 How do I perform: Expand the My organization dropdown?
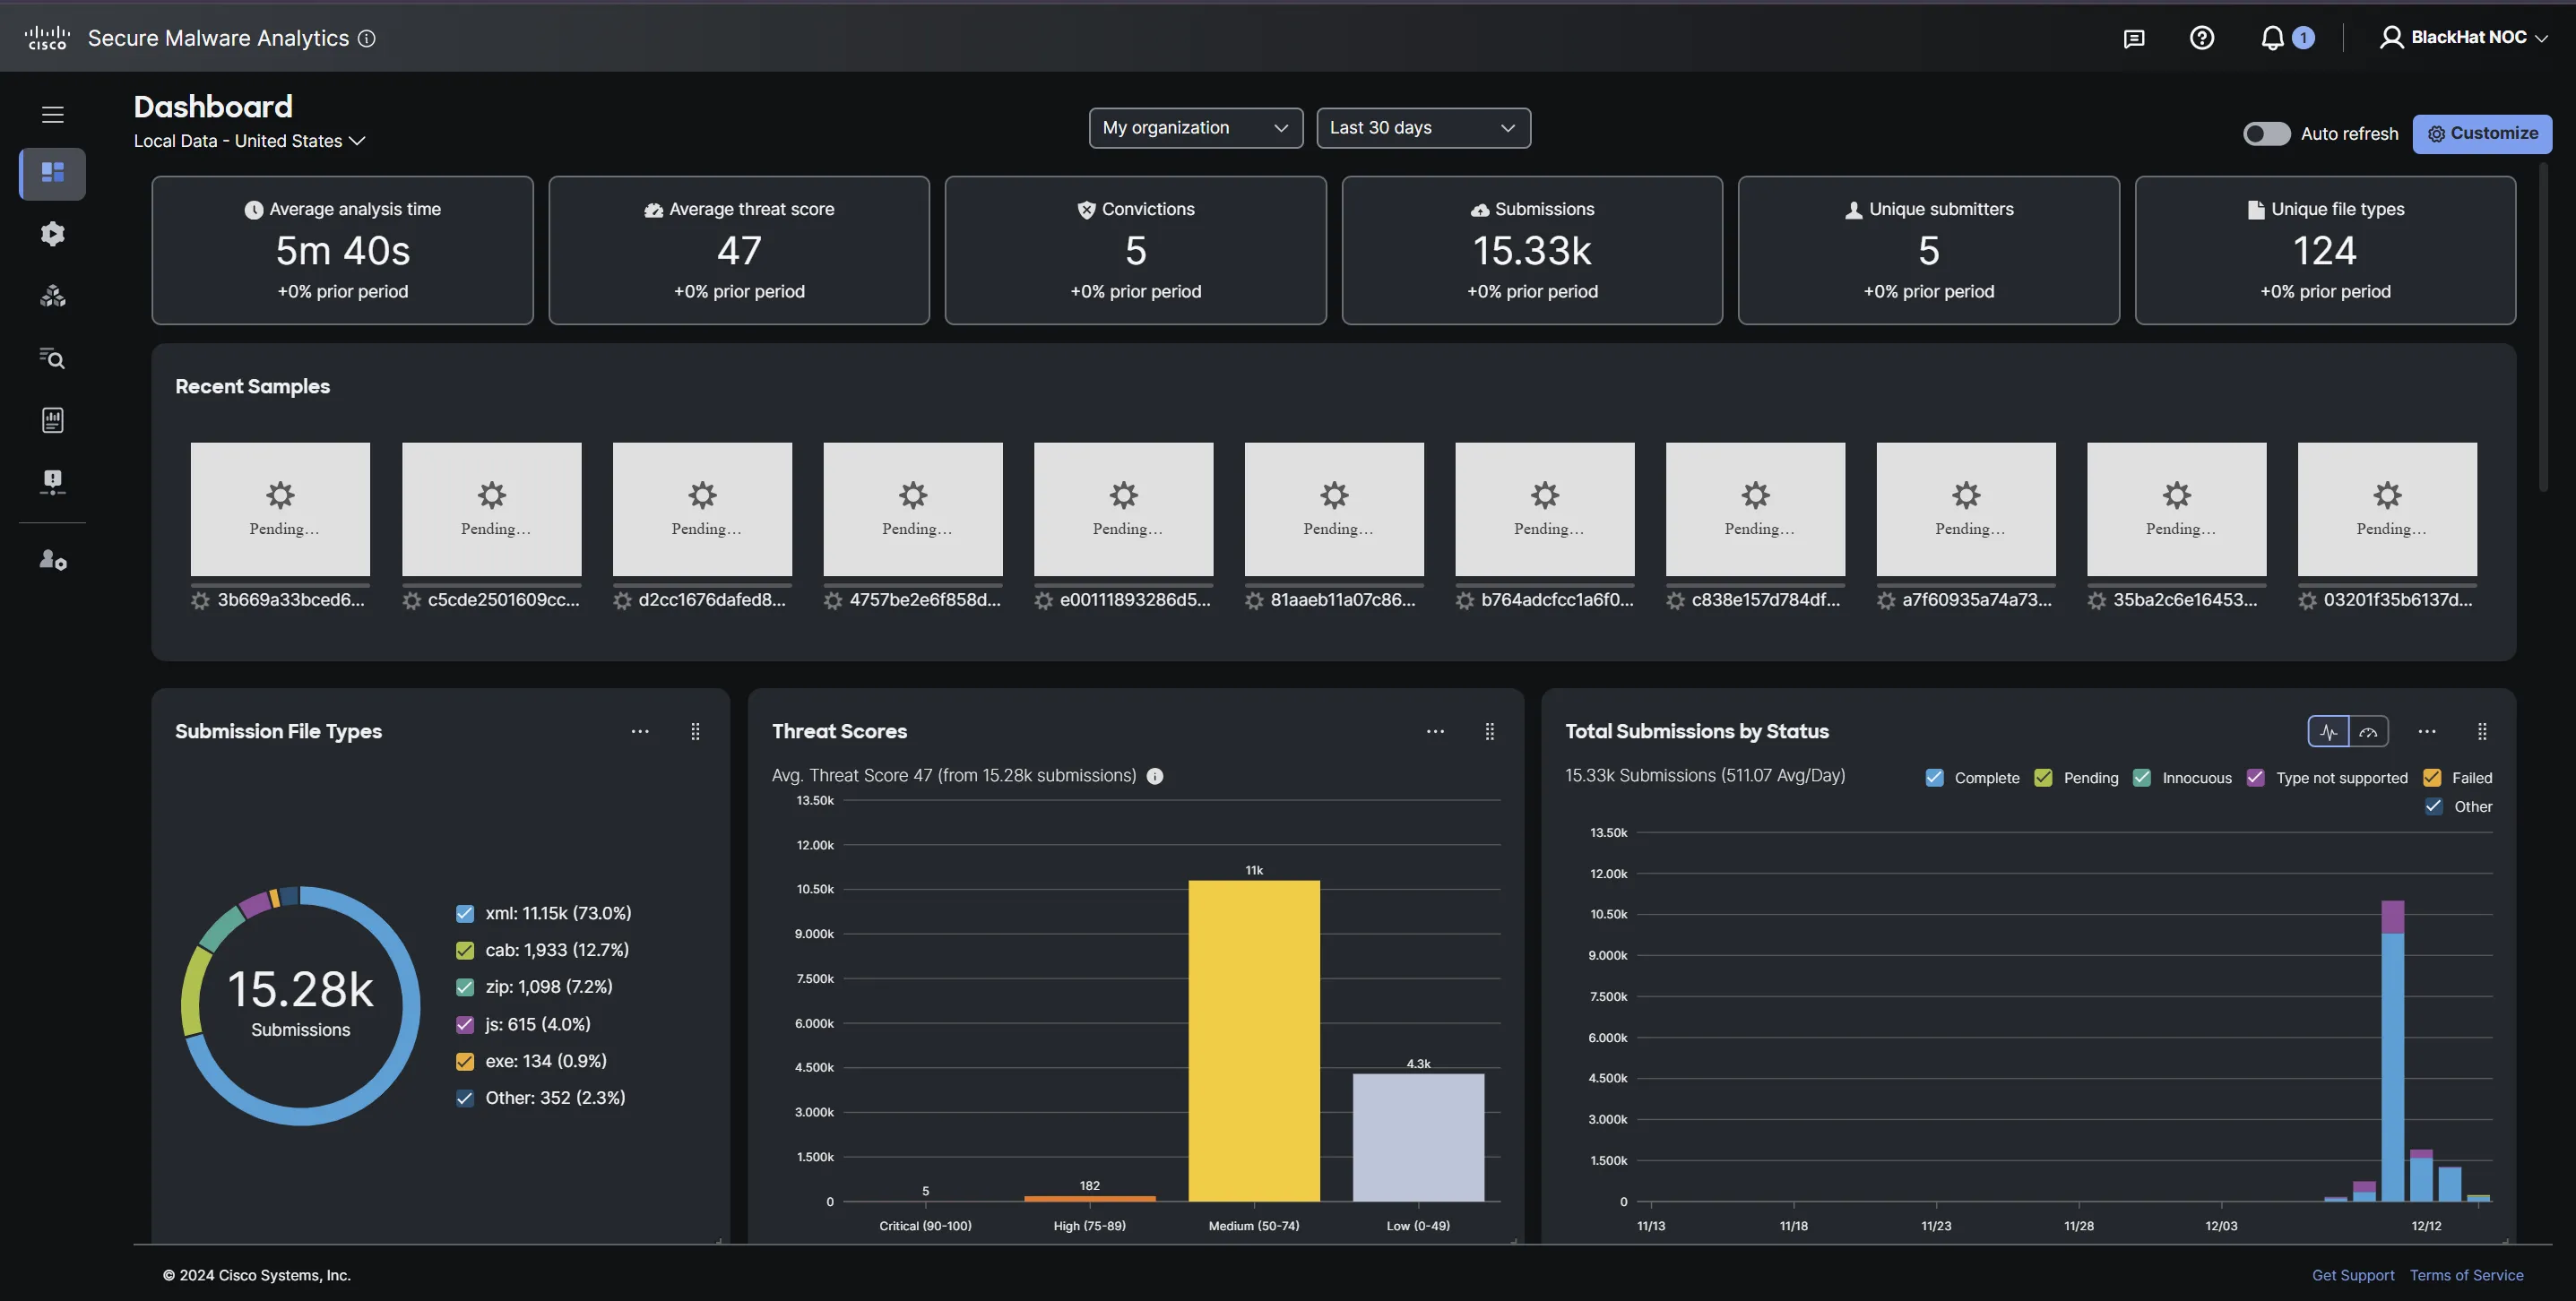1195,128
